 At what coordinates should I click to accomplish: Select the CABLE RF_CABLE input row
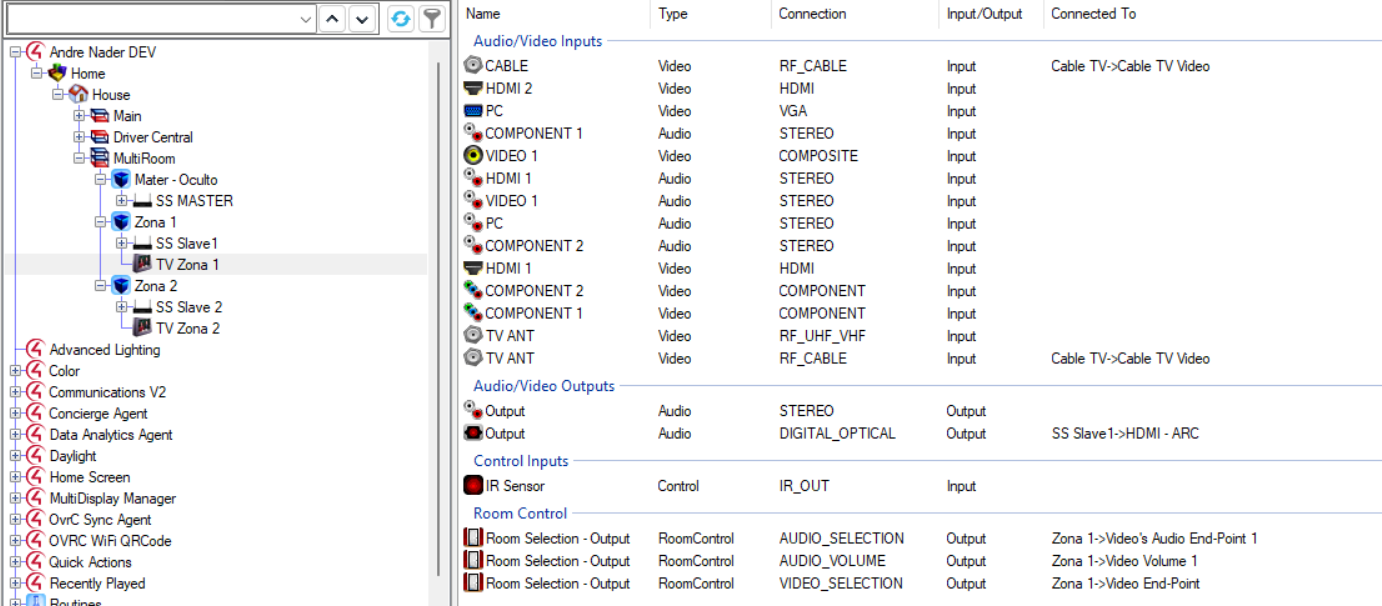(920, 66)
